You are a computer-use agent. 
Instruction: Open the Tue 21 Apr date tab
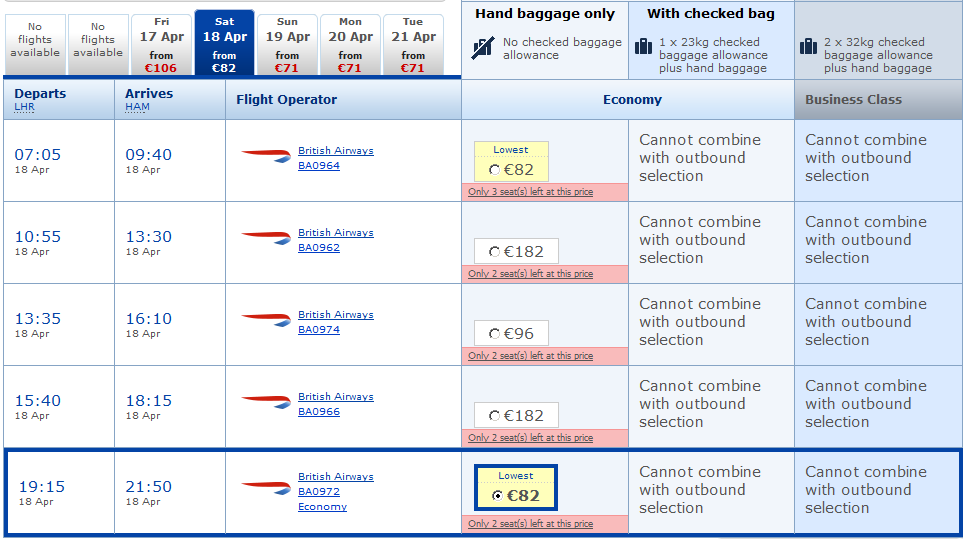(x=413, y=44)
